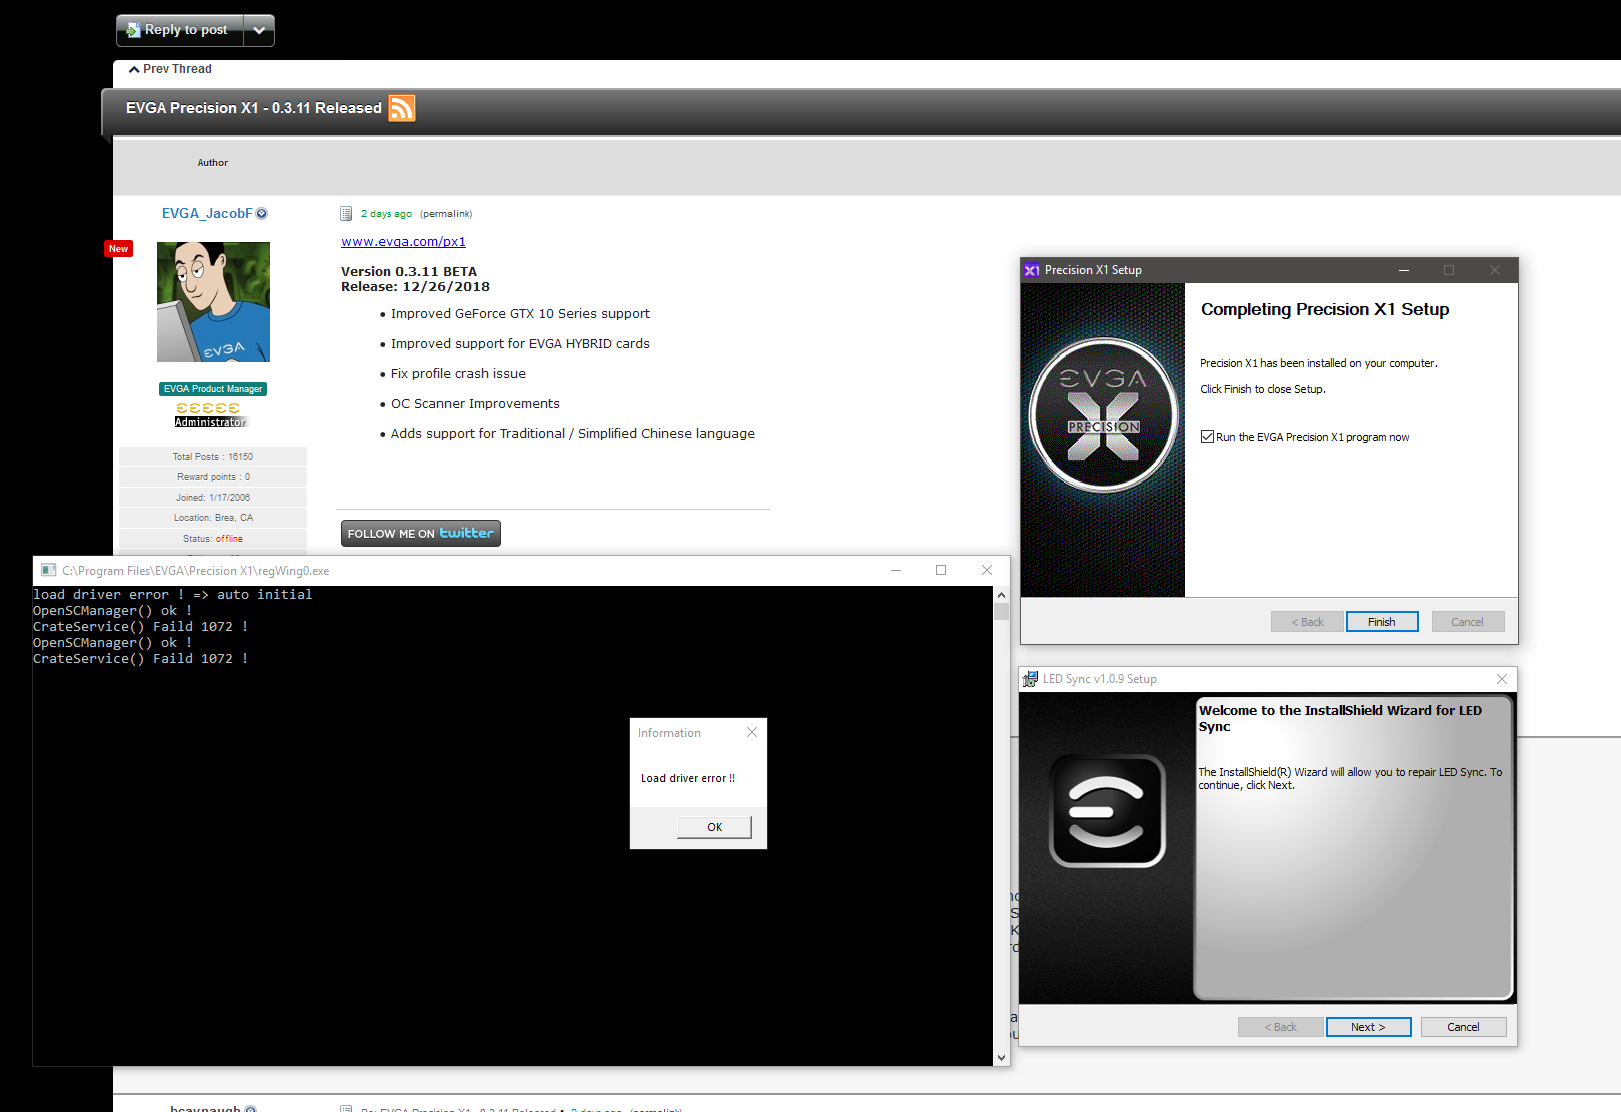Click the console scrollbar up arrow
This screenshot has height=1112, width=1621.
(x=1001, y=595)
